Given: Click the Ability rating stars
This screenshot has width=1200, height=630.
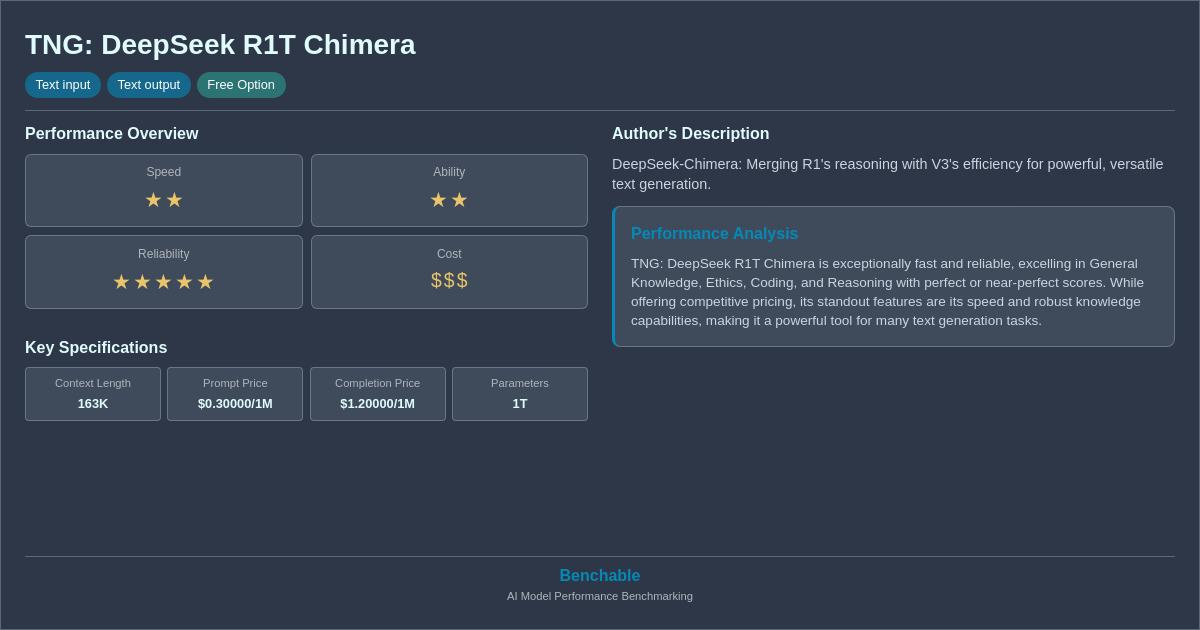Looking at the screenshot, I should [449, 199].
